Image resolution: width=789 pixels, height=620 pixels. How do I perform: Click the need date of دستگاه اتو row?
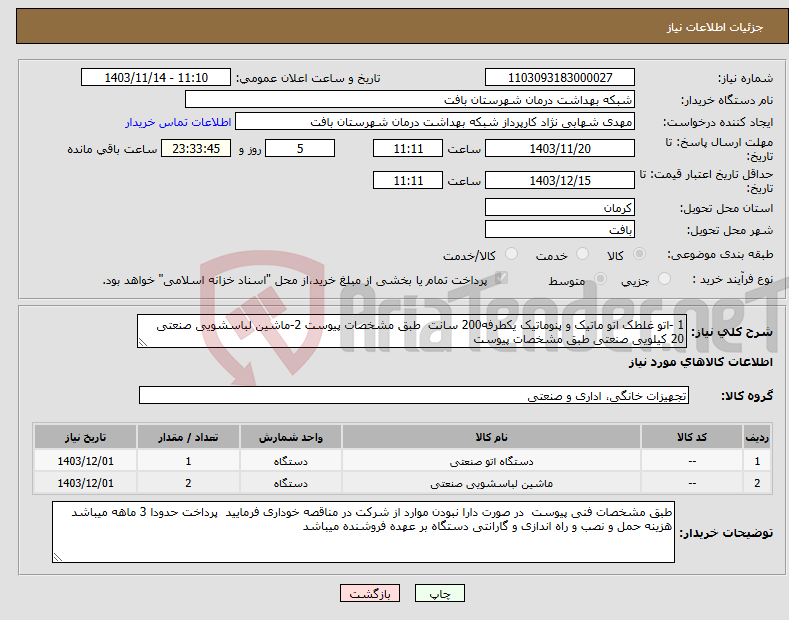click(86, 461)
